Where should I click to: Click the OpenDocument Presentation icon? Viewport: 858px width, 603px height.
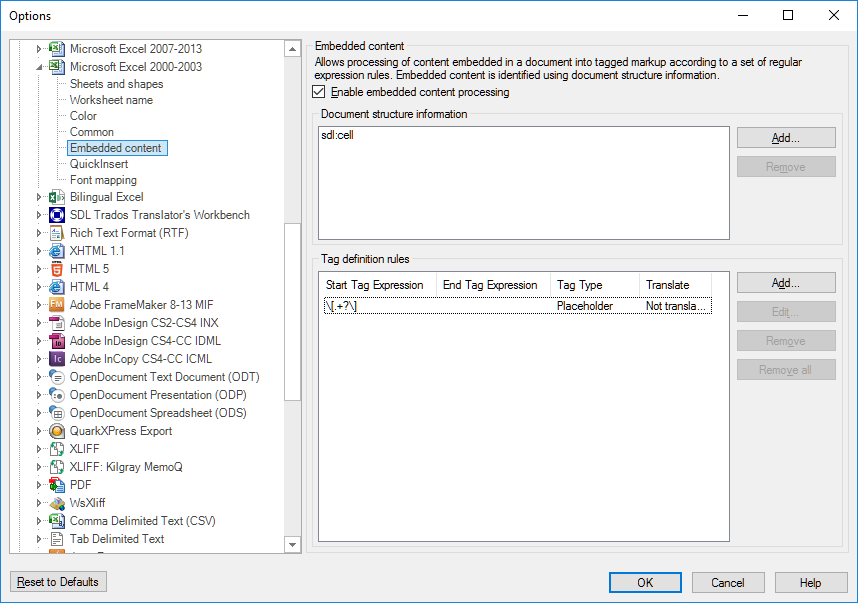click(x=57, y=395)
